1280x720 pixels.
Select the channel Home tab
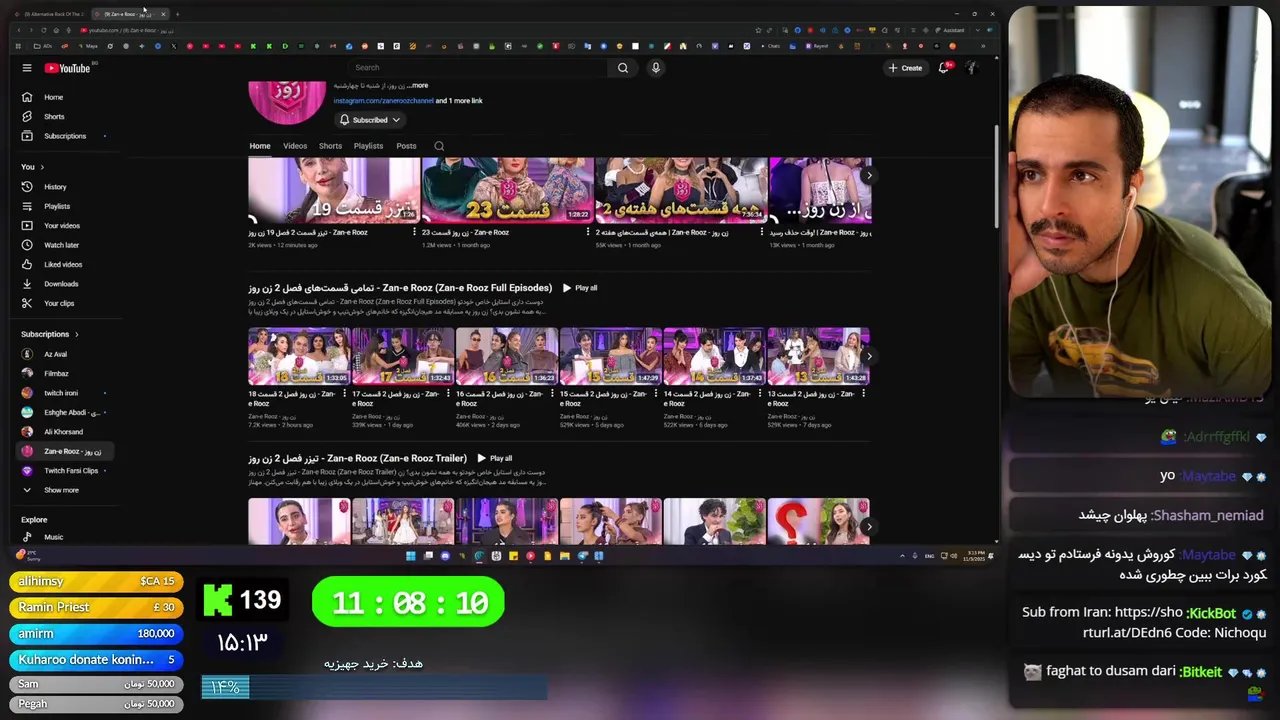tap(260, 146)
